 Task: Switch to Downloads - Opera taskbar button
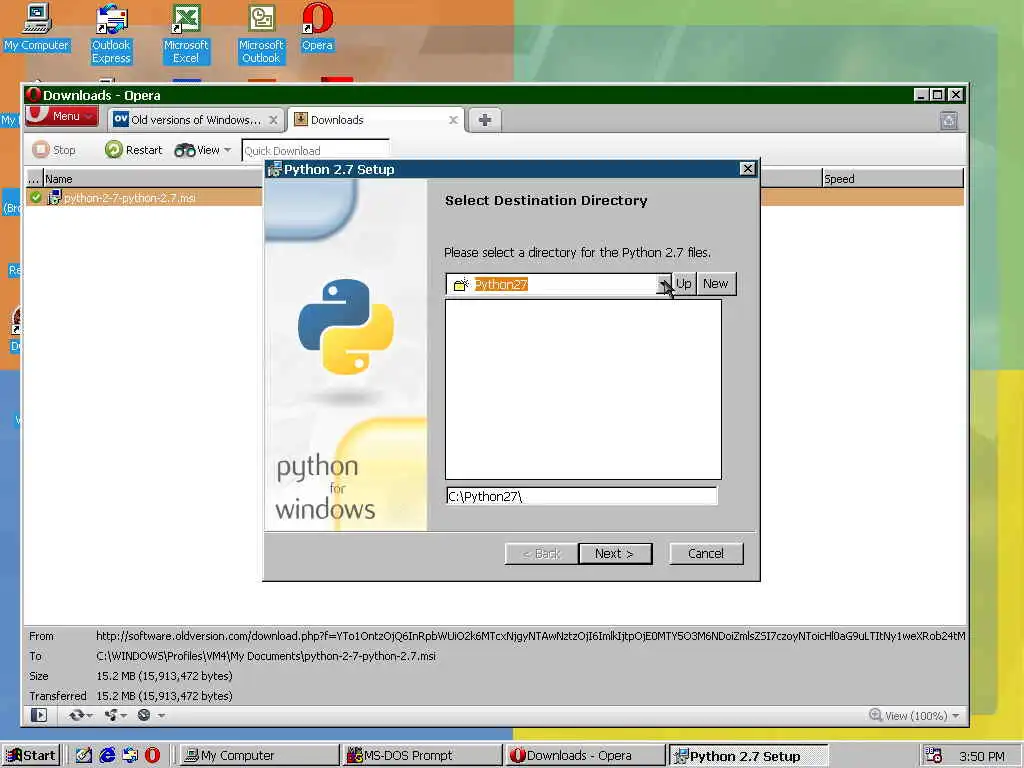[x=585, y=756]
